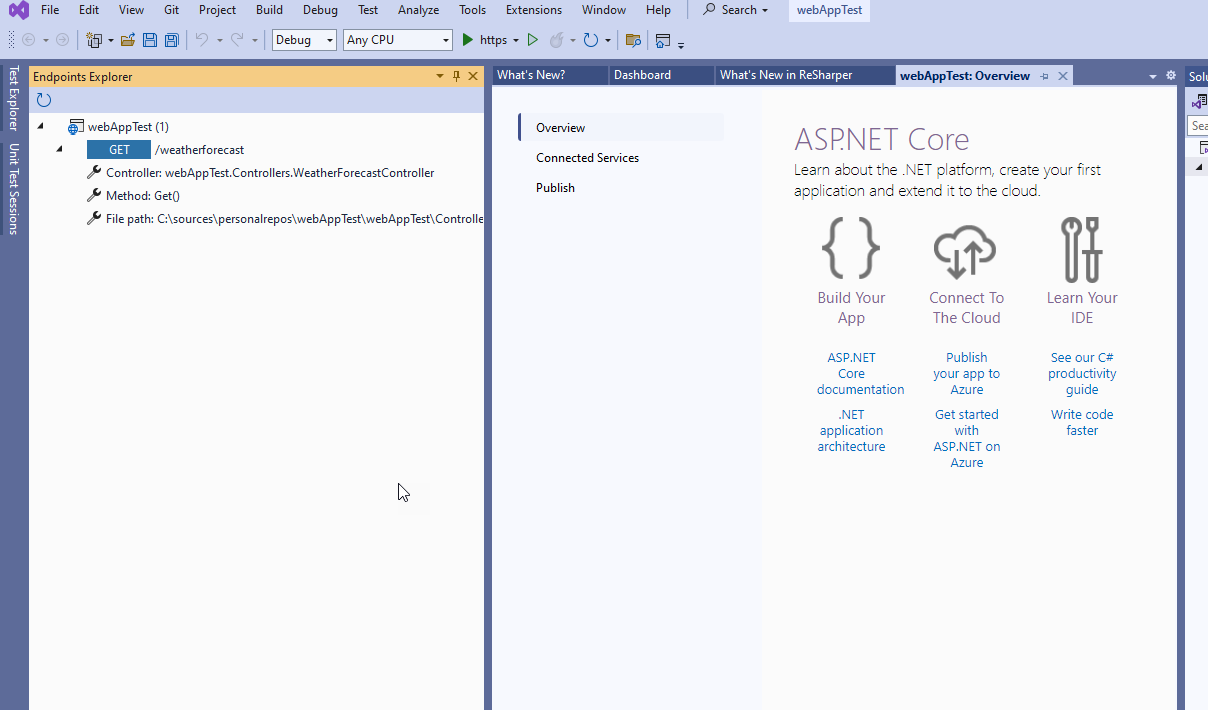
Task: Collapse the webAppTest (1) tree node
Action: pyautogui.click(x=41, y=127)
